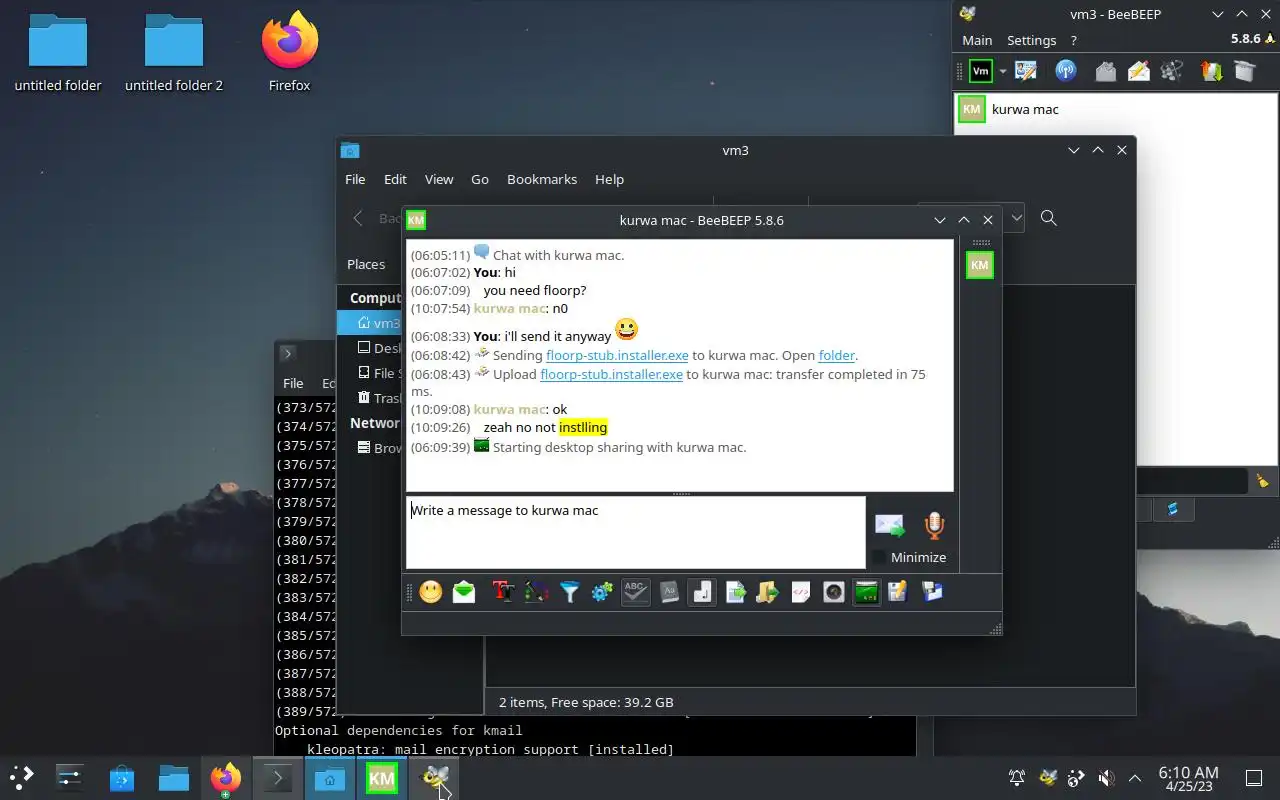
Task: Click the broom clear icon in BeeBEEP search bar
Action: click(1262, 481)
